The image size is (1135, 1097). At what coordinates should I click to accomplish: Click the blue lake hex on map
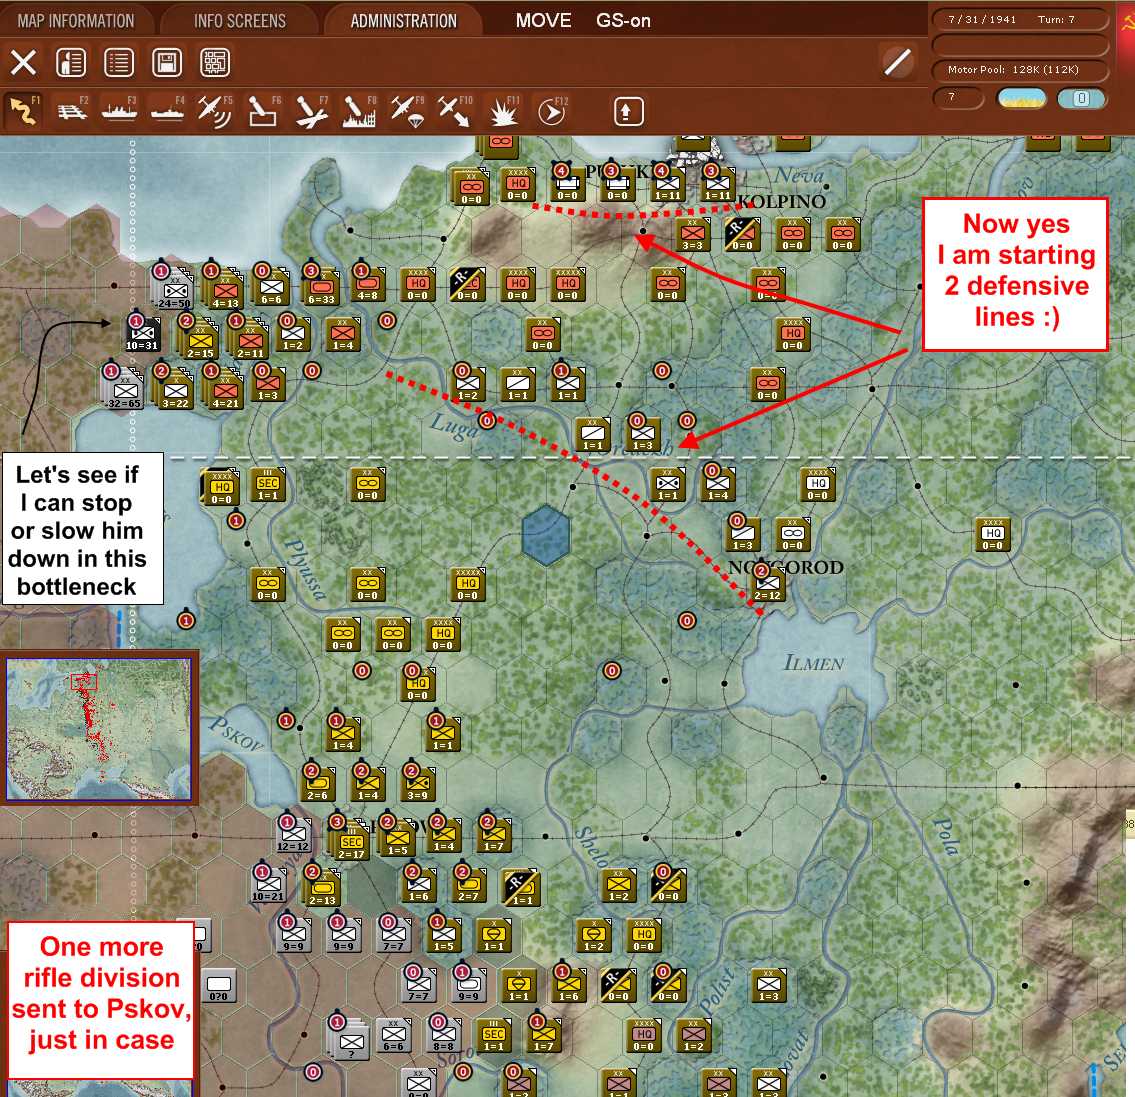[545, 535]
